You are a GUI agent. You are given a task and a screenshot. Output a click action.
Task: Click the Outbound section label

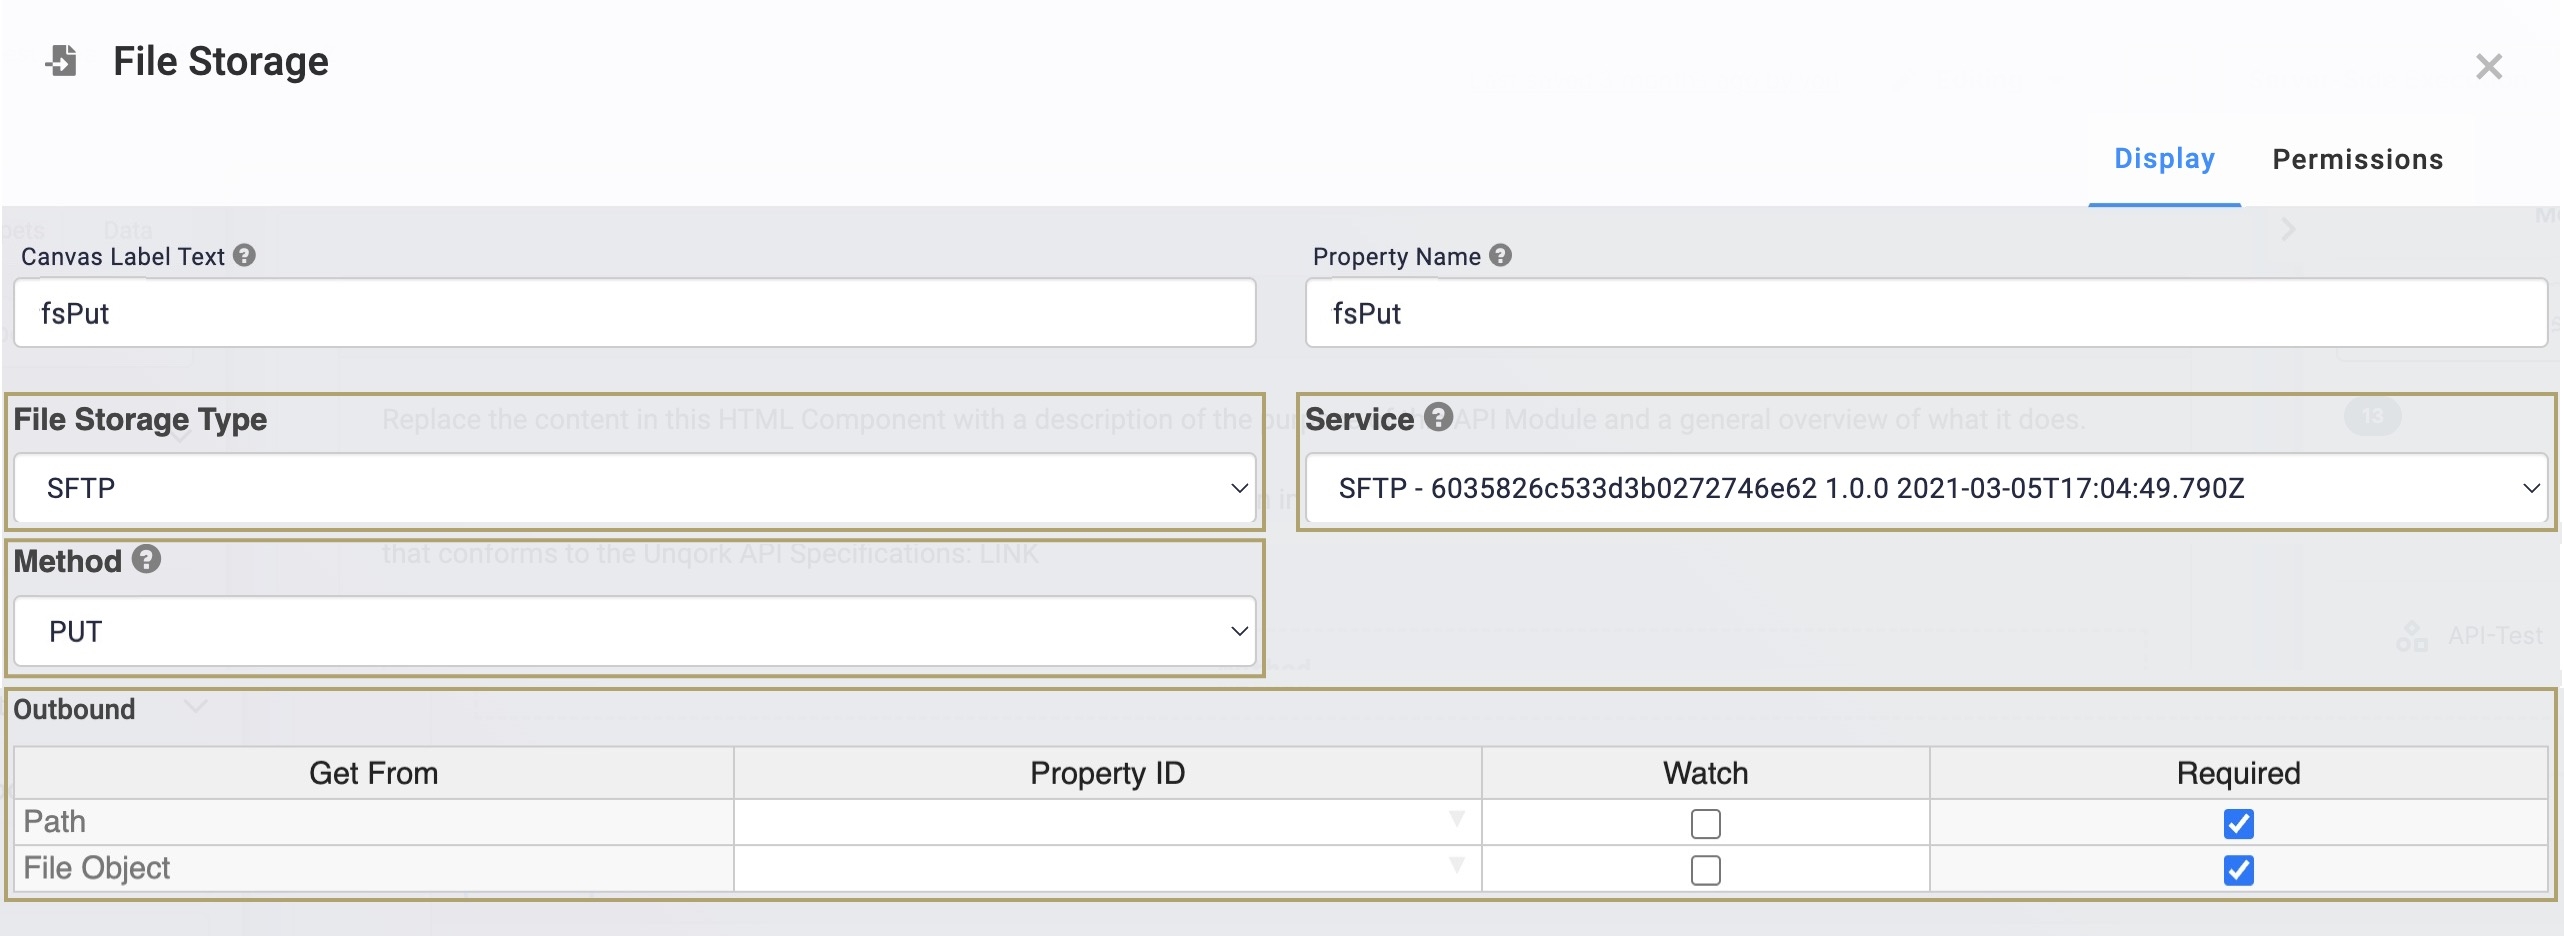(74, 709)
